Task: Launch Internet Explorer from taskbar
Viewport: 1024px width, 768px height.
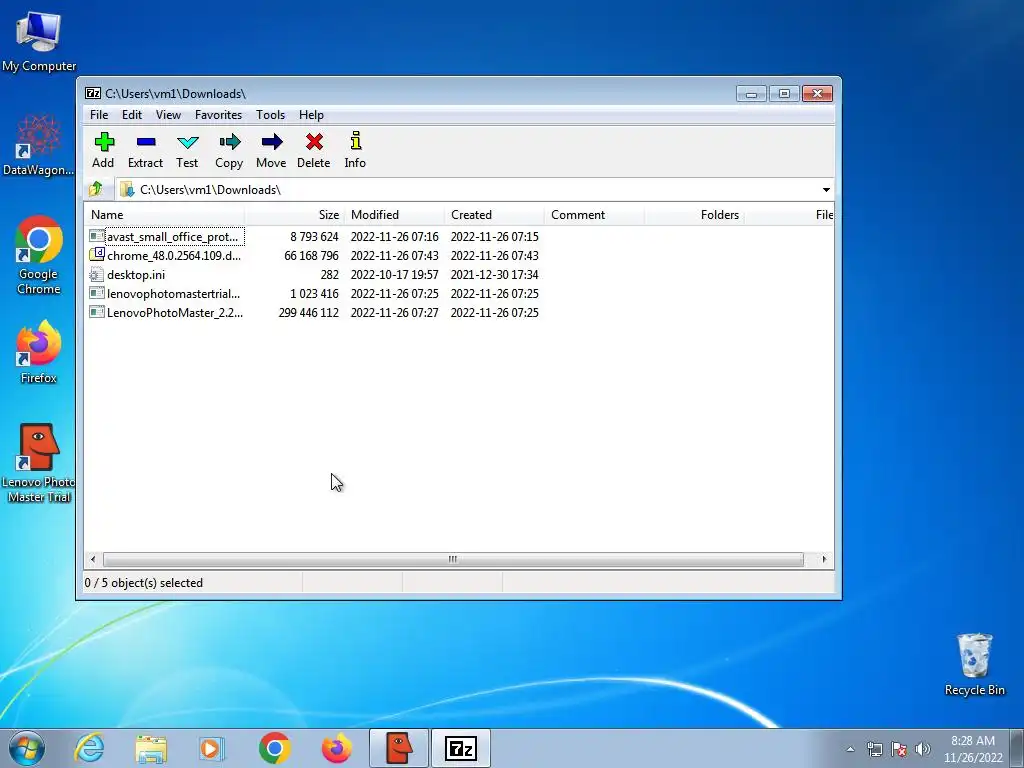Action: point(89,748)
